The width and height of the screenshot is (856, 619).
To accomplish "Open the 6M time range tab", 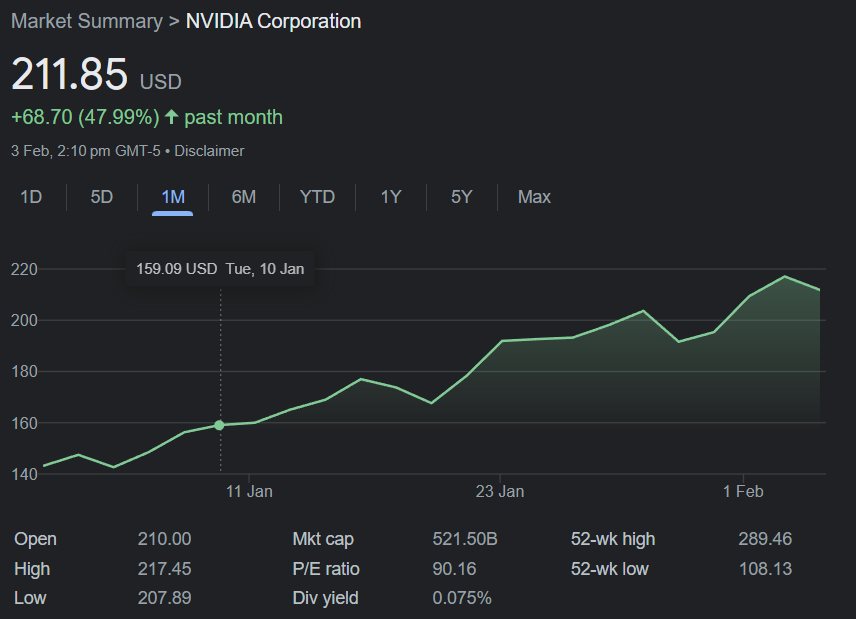I will [x=244, y=197].
